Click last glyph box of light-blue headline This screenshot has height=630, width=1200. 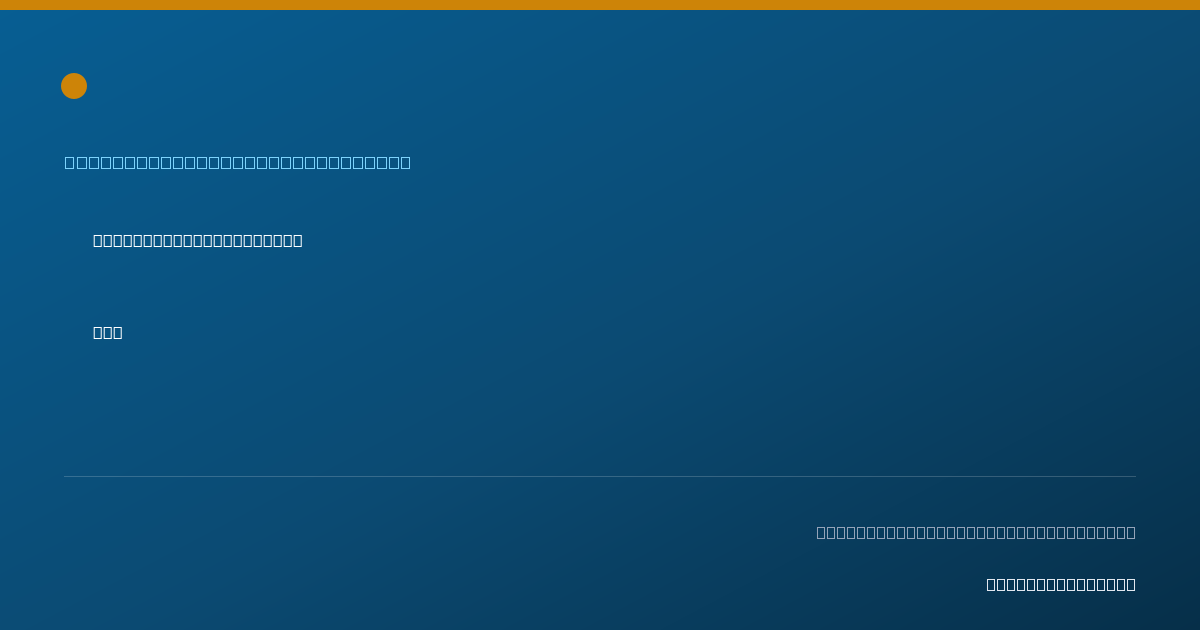click(405, 162)
